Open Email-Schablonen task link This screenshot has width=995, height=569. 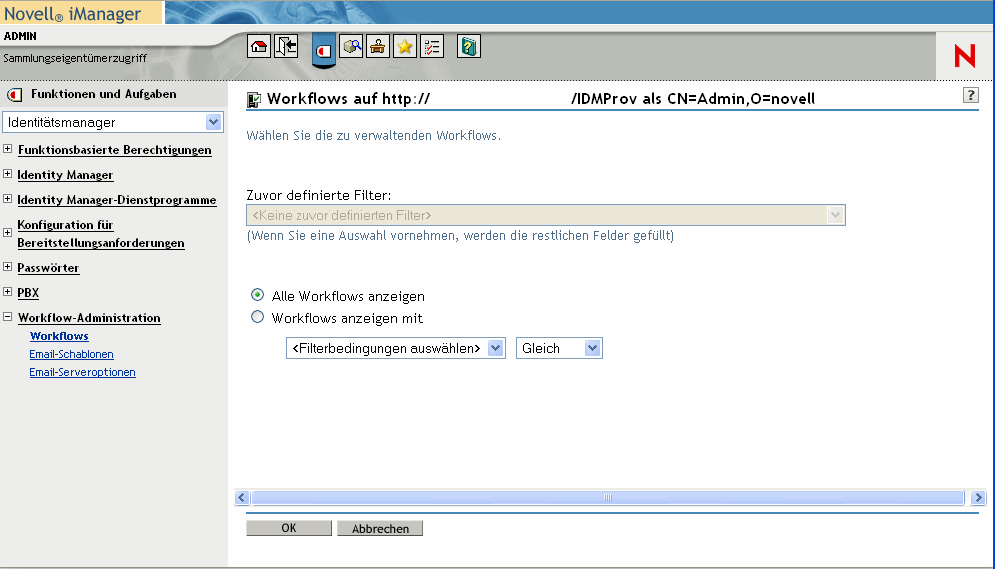click(x=71, y=354)
